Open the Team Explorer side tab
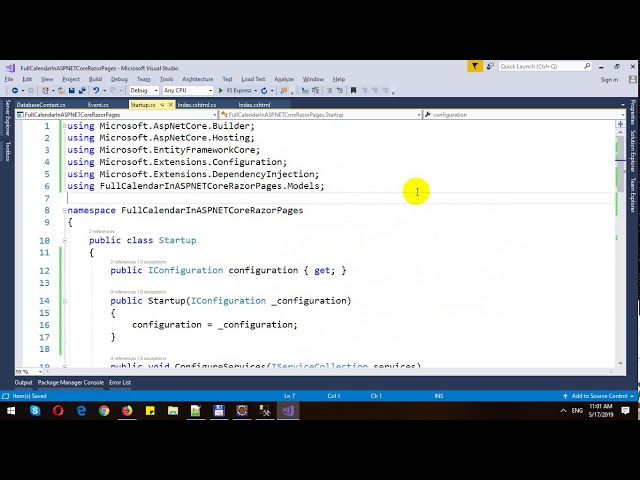Image resolution: width=640 pixels, height=480 pixels. point(633,194)
